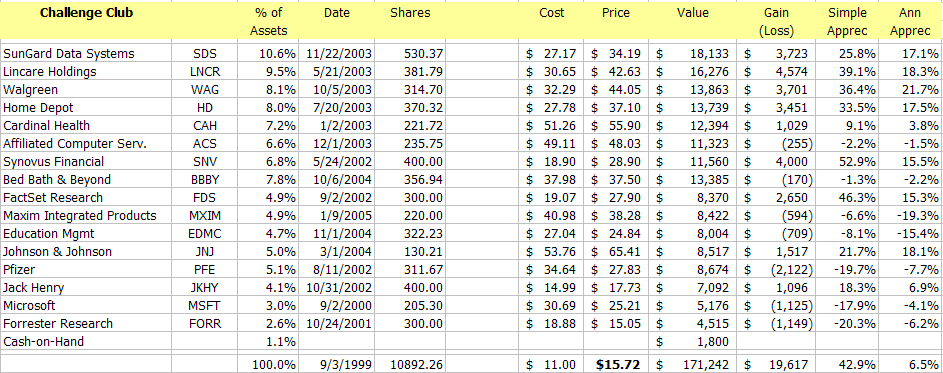Click the date 11/22/2003

336,54
